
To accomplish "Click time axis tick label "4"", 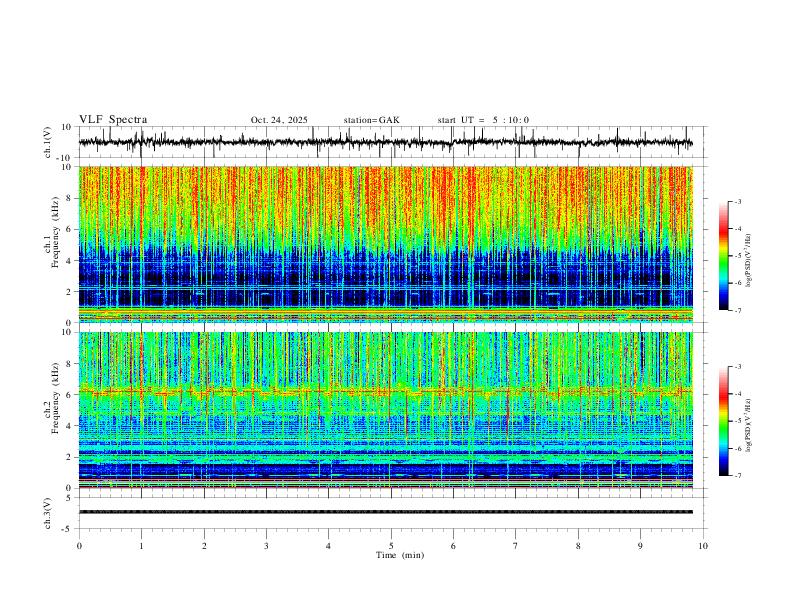I will [x=328, y=546].
